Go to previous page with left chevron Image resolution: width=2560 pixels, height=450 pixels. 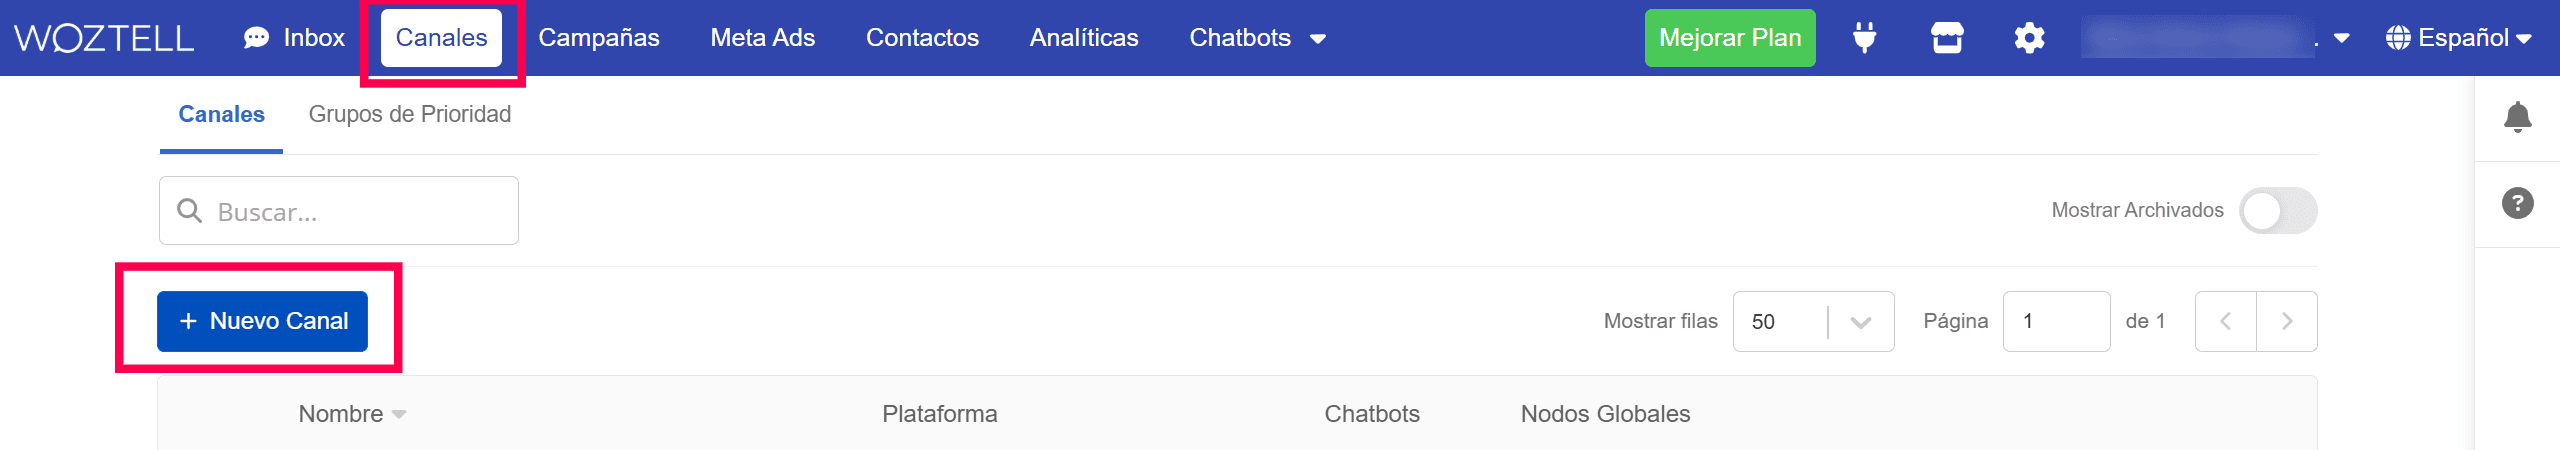tap(2225, 321)
